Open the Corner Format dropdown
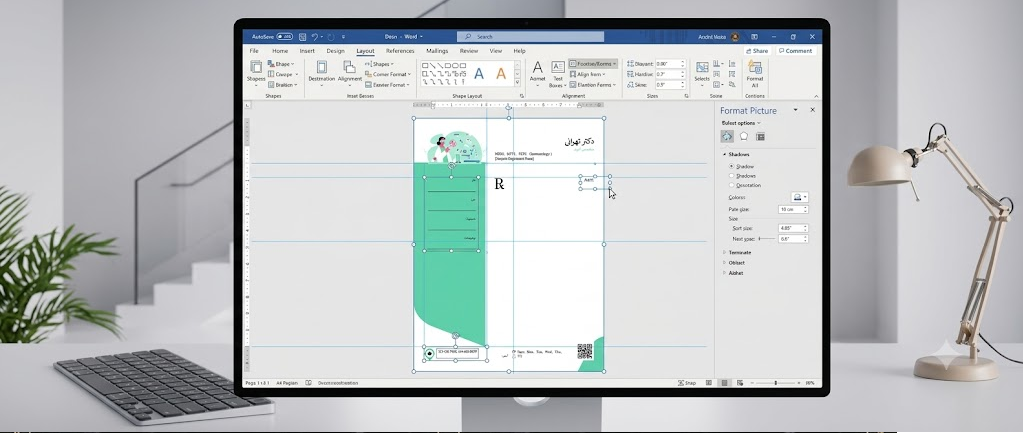The width and height of the screenshot is (1023, 433). (x=388, y=74)
